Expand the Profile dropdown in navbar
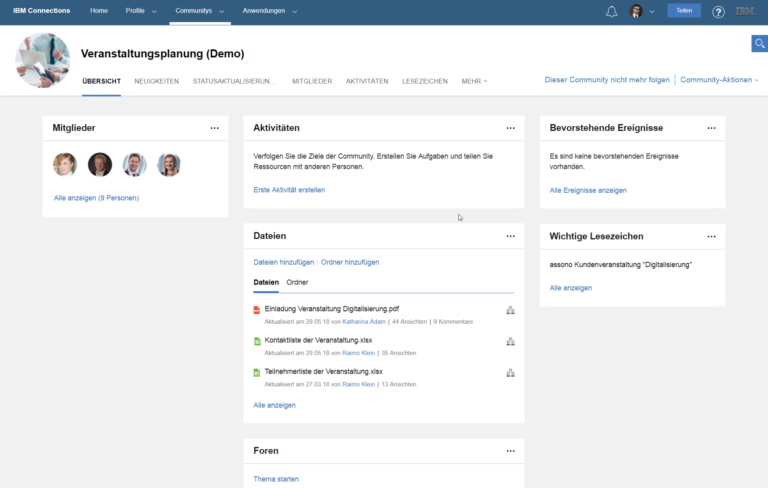This screenshot has height=488, width=768. click(154, 11)
